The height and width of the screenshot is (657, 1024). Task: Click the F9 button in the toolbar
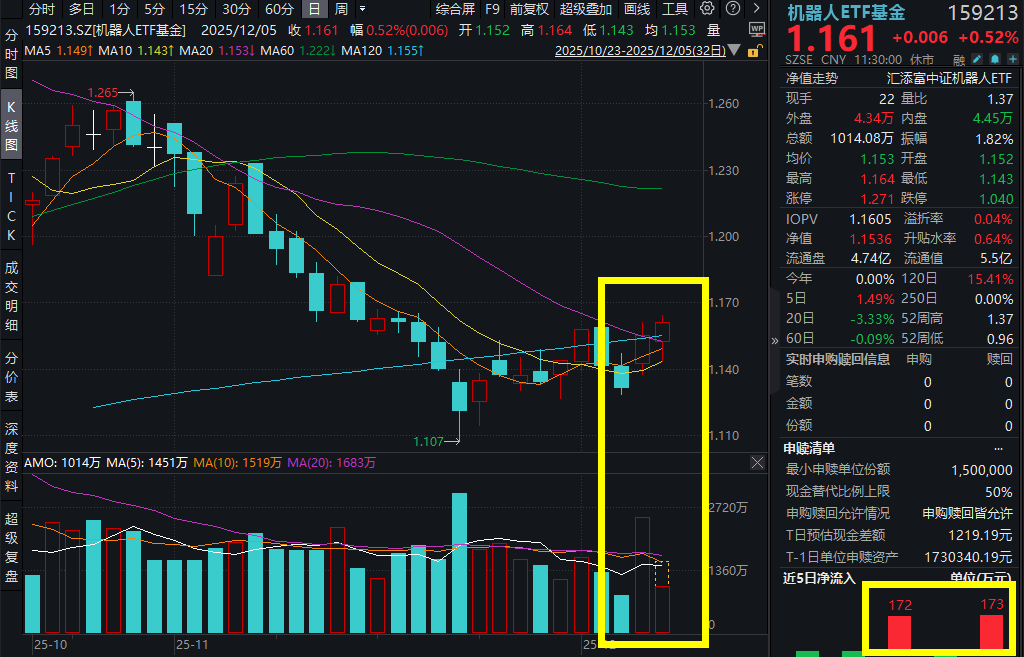click(491, 9)
